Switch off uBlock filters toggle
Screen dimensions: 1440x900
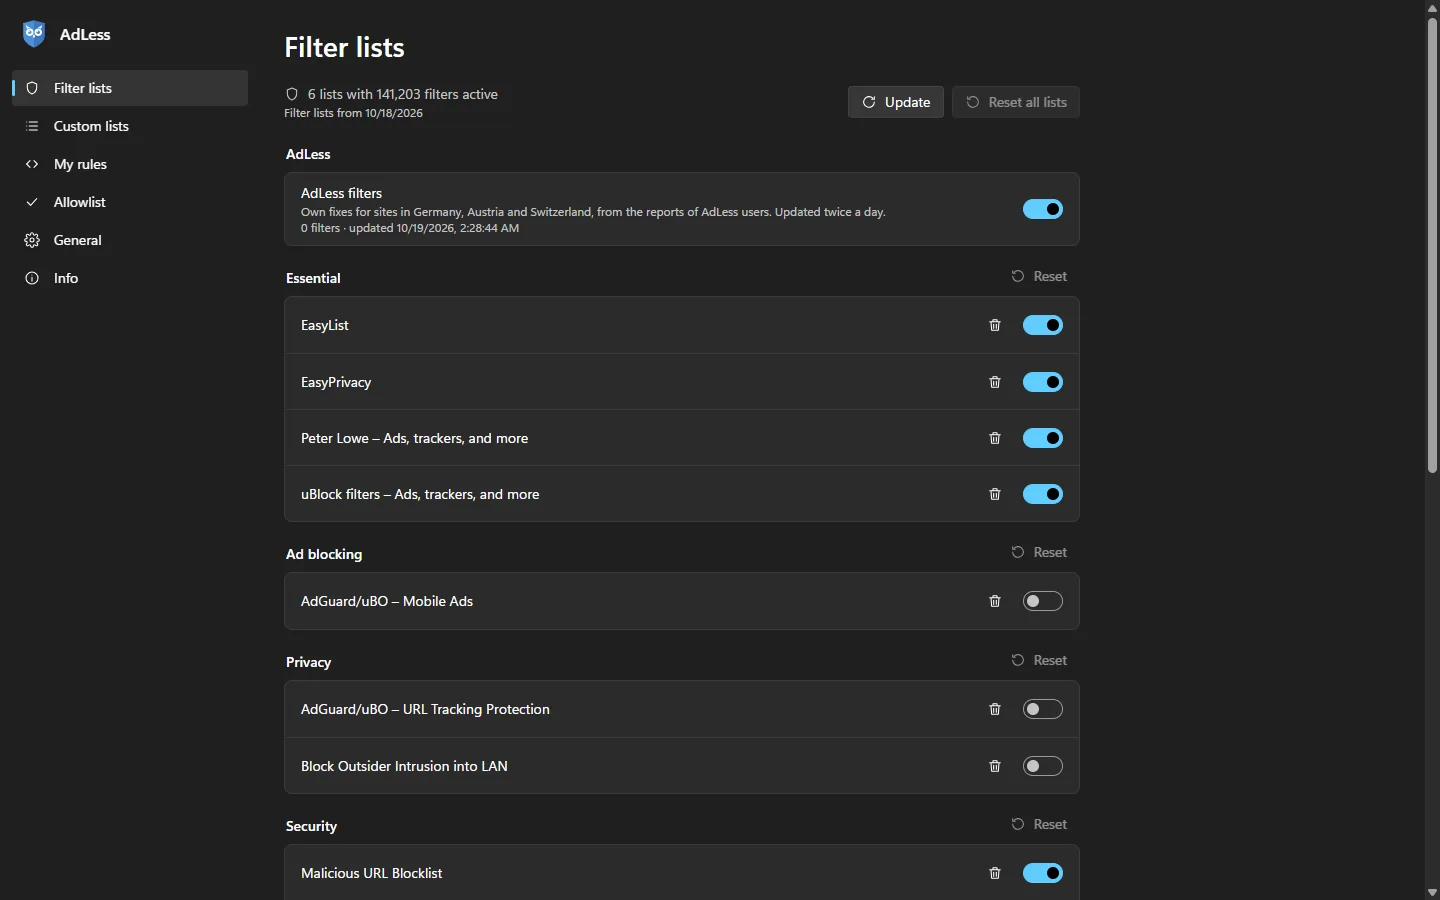[1043, 494]
